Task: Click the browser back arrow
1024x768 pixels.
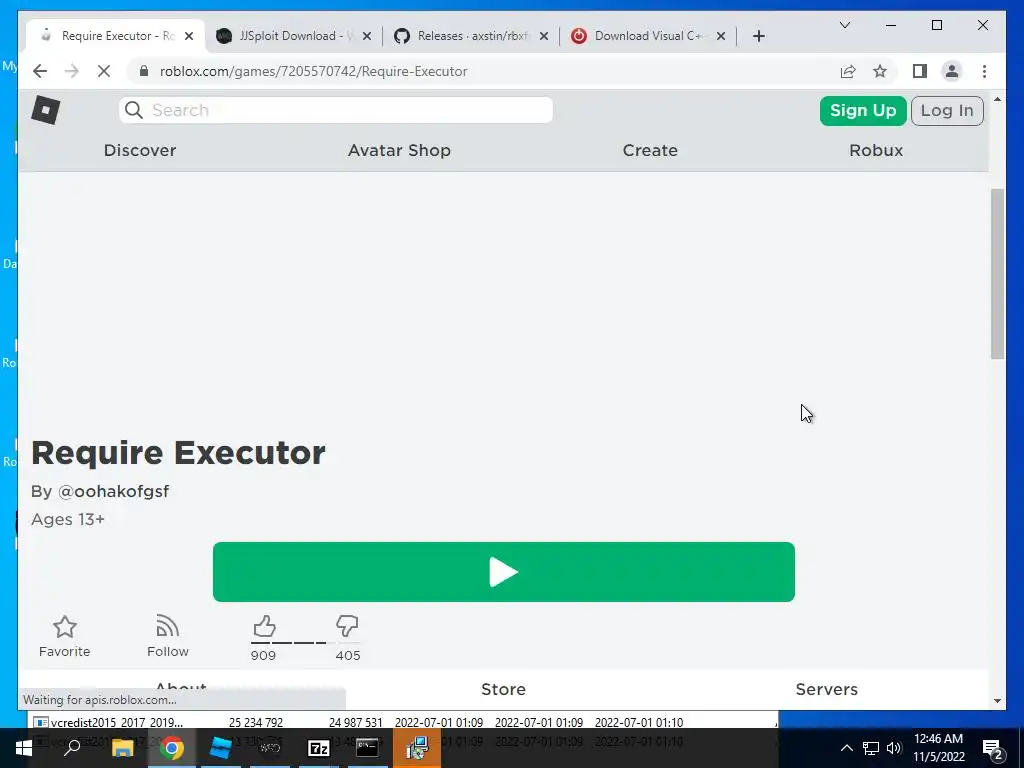Action: click(40, 71)
